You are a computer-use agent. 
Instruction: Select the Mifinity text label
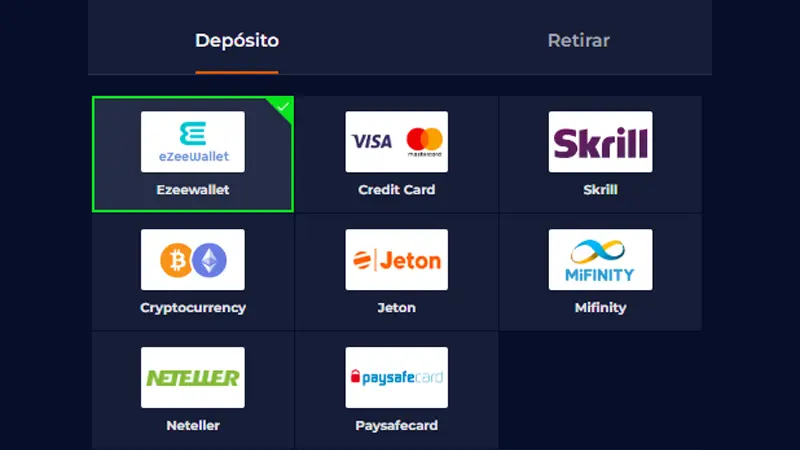[x=601, y=308]
